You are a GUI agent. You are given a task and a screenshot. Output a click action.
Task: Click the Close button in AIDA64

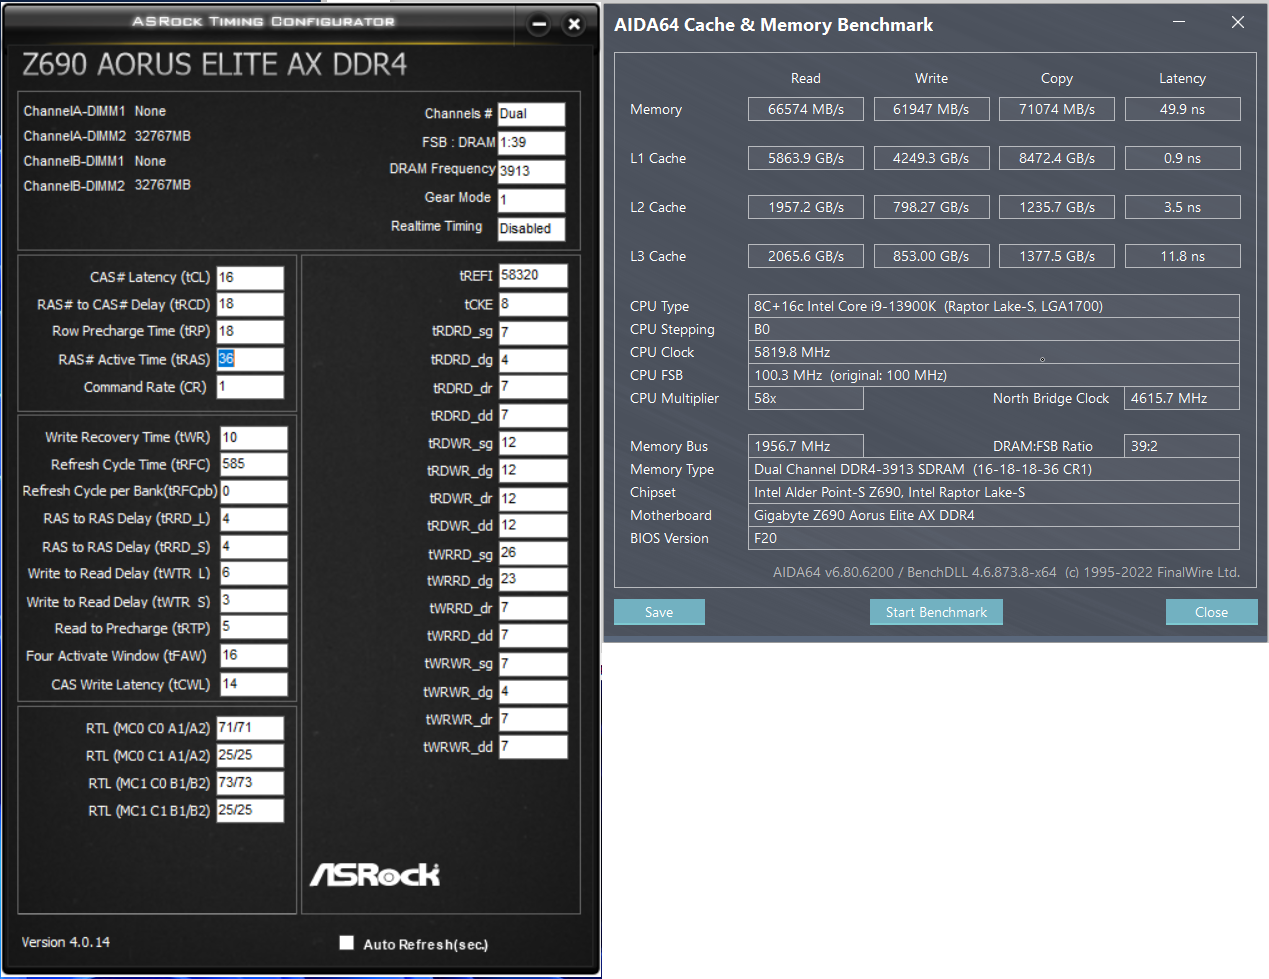pyautogui.click(x=1211, y=612)
